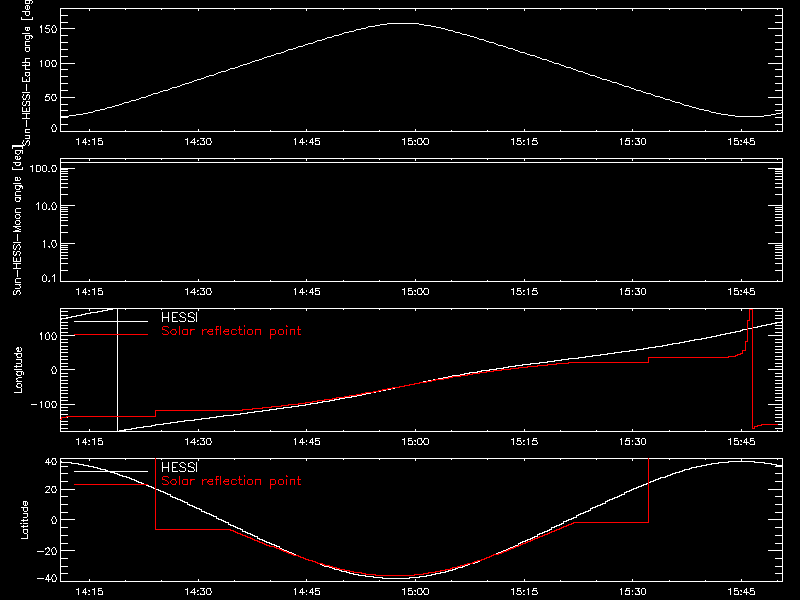Click "15:45" time label under Earth angle plot
Viewport: 800px width, 600px height.
click(741, 141)
